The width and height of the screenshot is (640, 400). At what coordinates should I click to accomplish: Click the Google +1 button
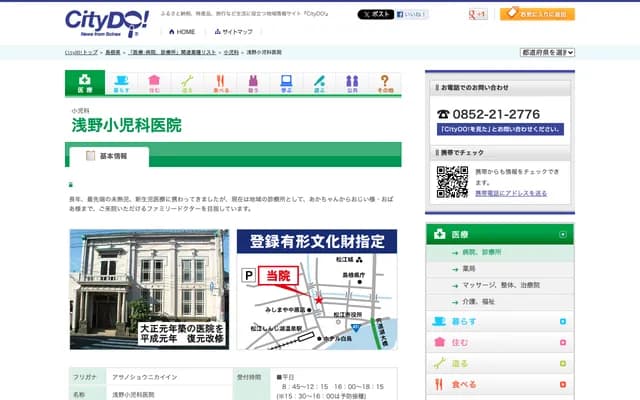478,14
